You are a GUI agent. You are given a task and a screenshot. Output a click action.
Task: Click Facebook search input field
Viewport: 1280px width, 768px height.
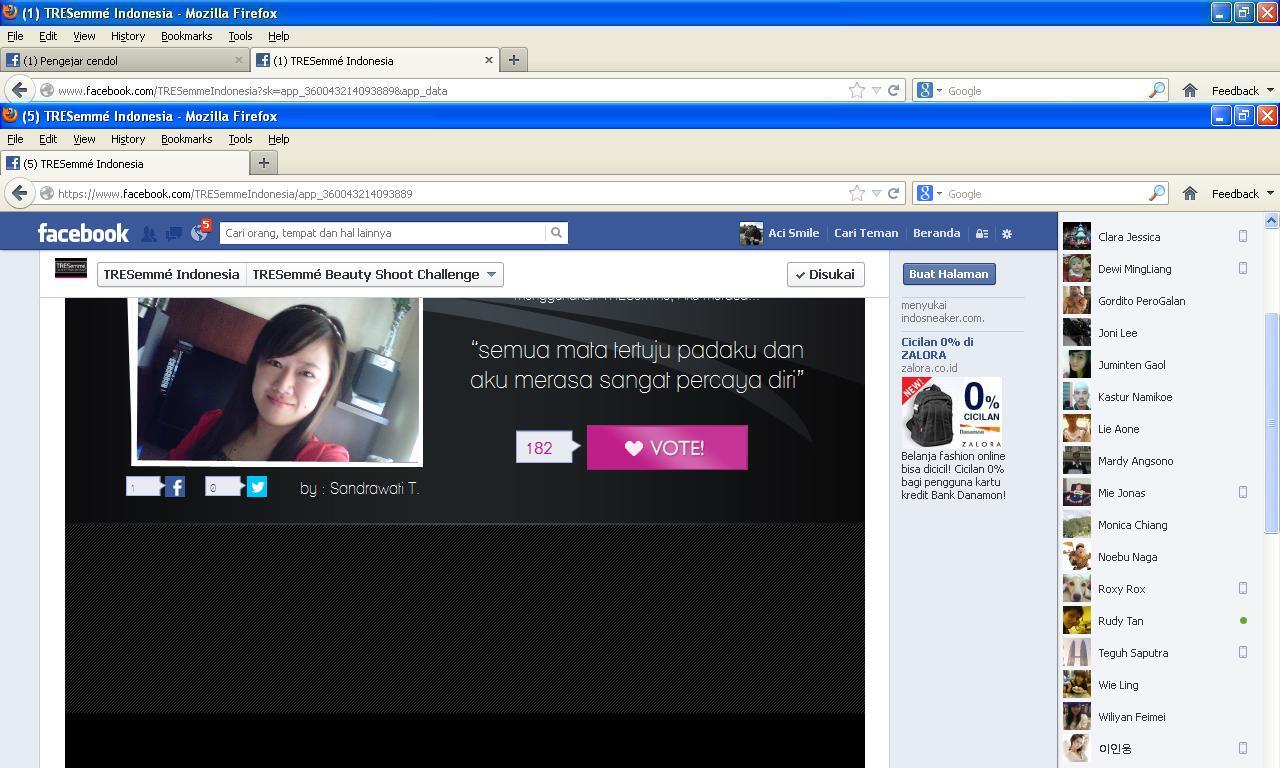pos(383,233)
